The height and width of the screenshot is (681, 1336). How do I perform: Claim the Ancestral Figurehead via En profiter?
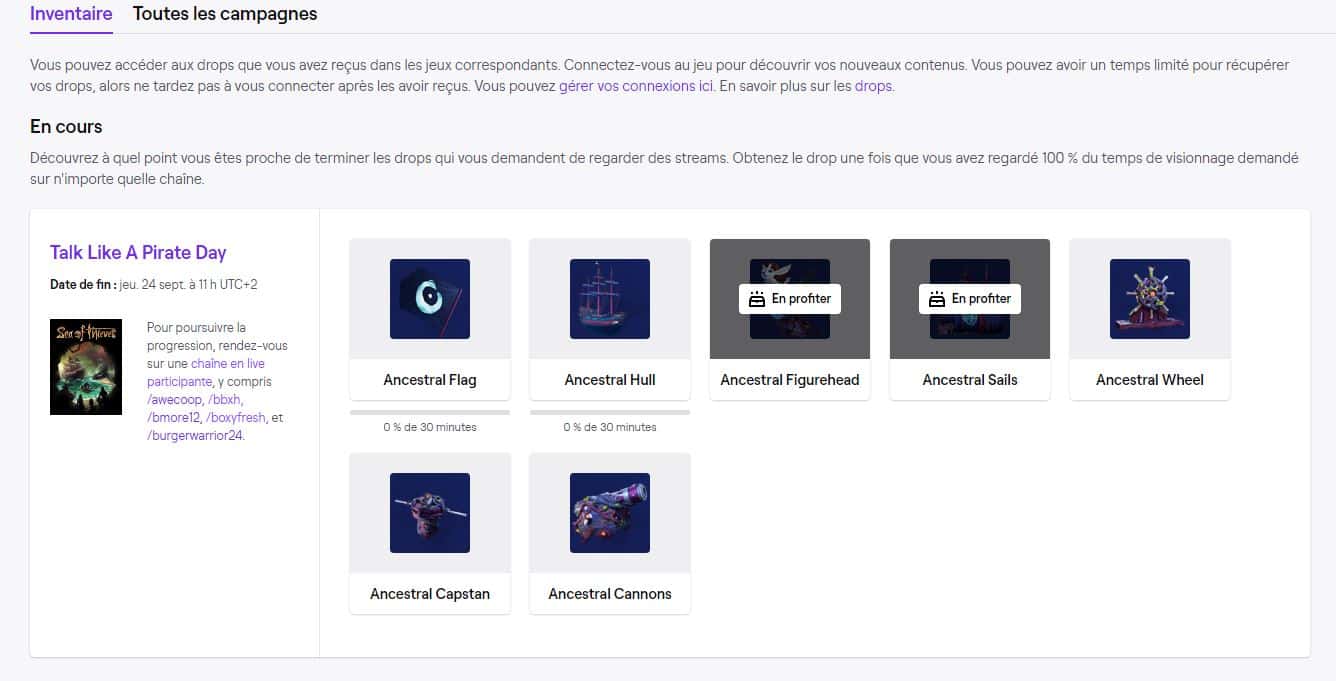(790, 299)
